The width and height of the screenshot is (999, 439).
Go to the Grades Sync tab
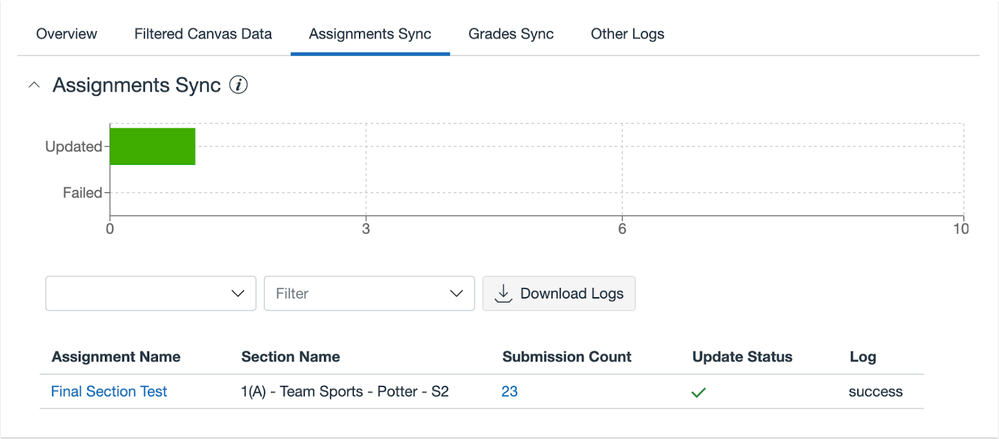click(511, 34)
